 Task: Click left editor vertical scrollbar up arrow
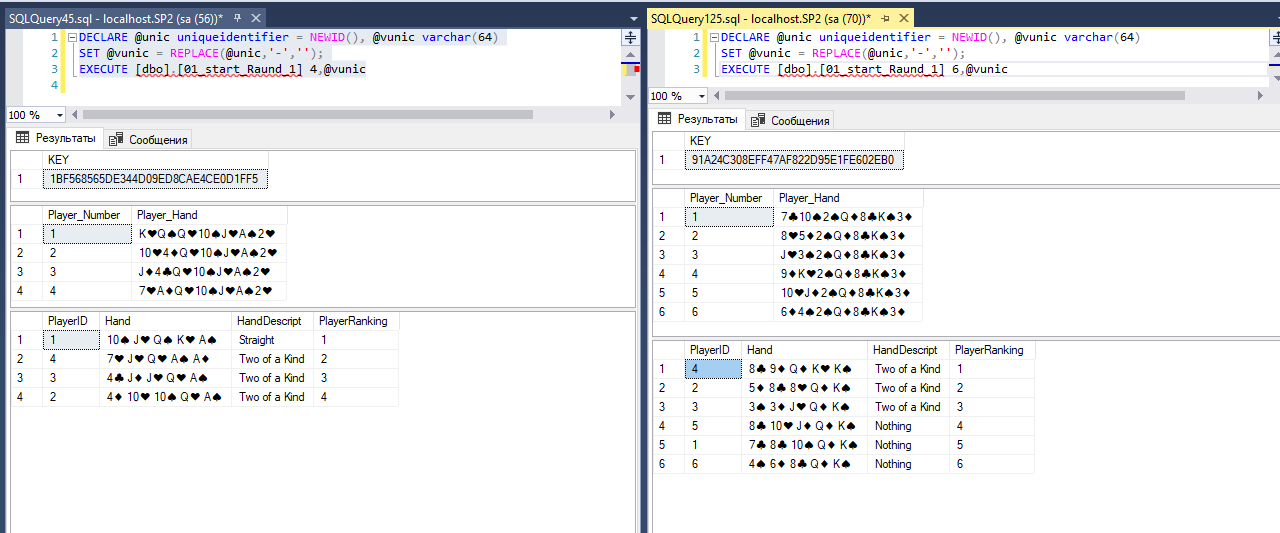(630, 52)
